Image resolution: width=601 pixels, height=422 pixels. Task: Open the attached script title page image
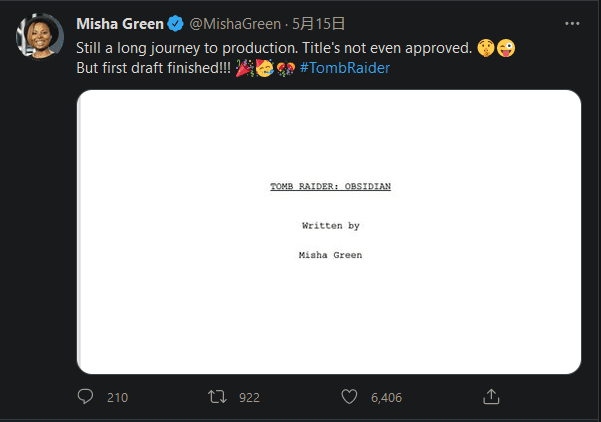click(329, 232)
